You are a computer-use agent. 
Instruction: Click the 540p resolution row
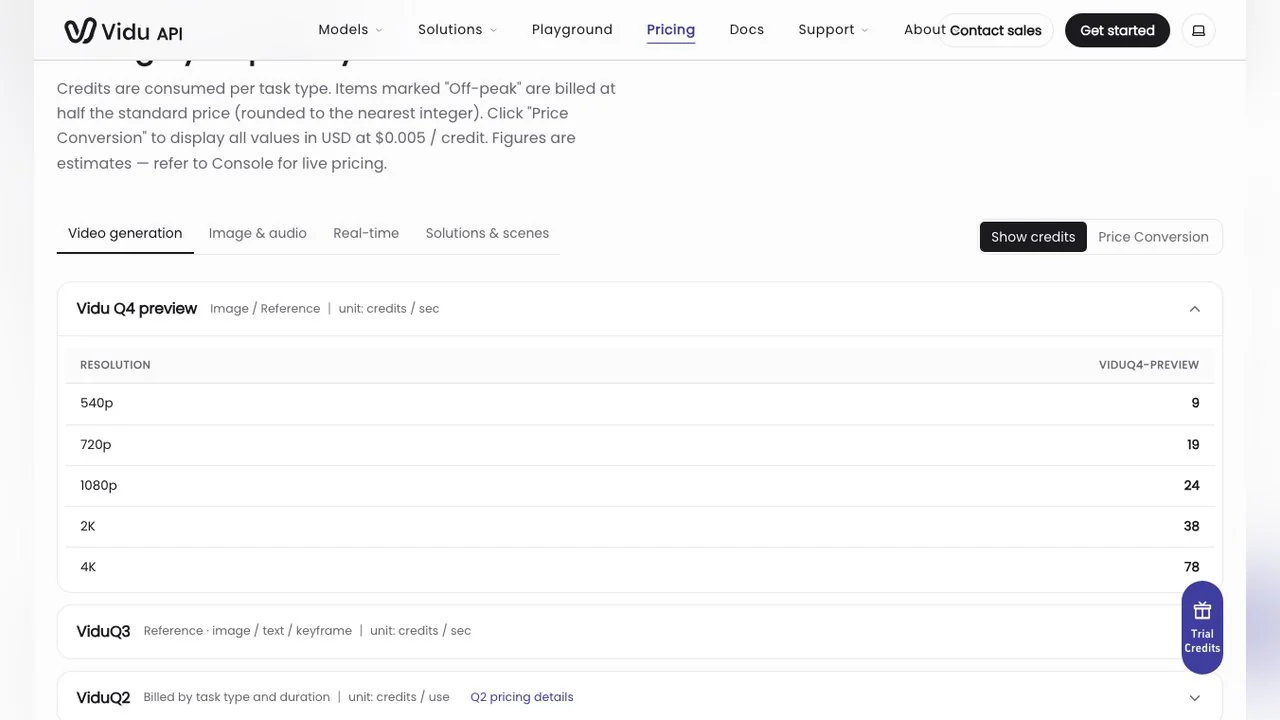coord(640,403)
